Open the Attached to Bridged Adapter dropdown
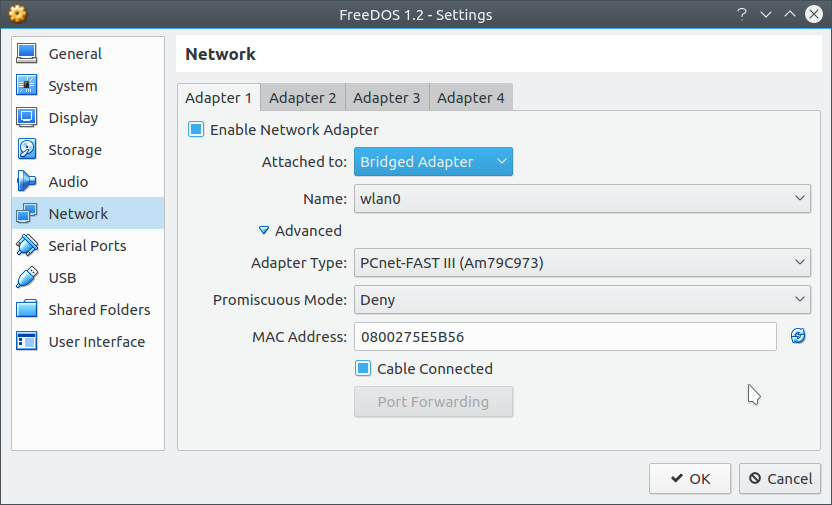The width and height of the screenshot is (832, 505). pyautogui.click(x=433, y=162)
